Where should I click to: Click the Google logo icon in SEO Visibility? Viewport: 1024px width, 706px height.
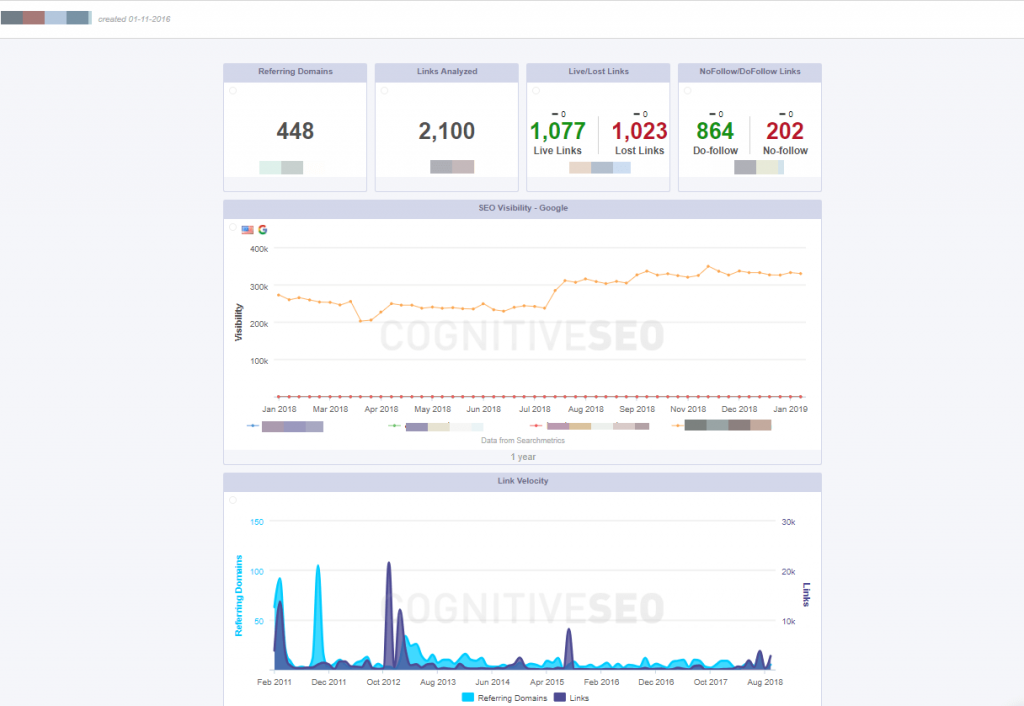(263, 230)
